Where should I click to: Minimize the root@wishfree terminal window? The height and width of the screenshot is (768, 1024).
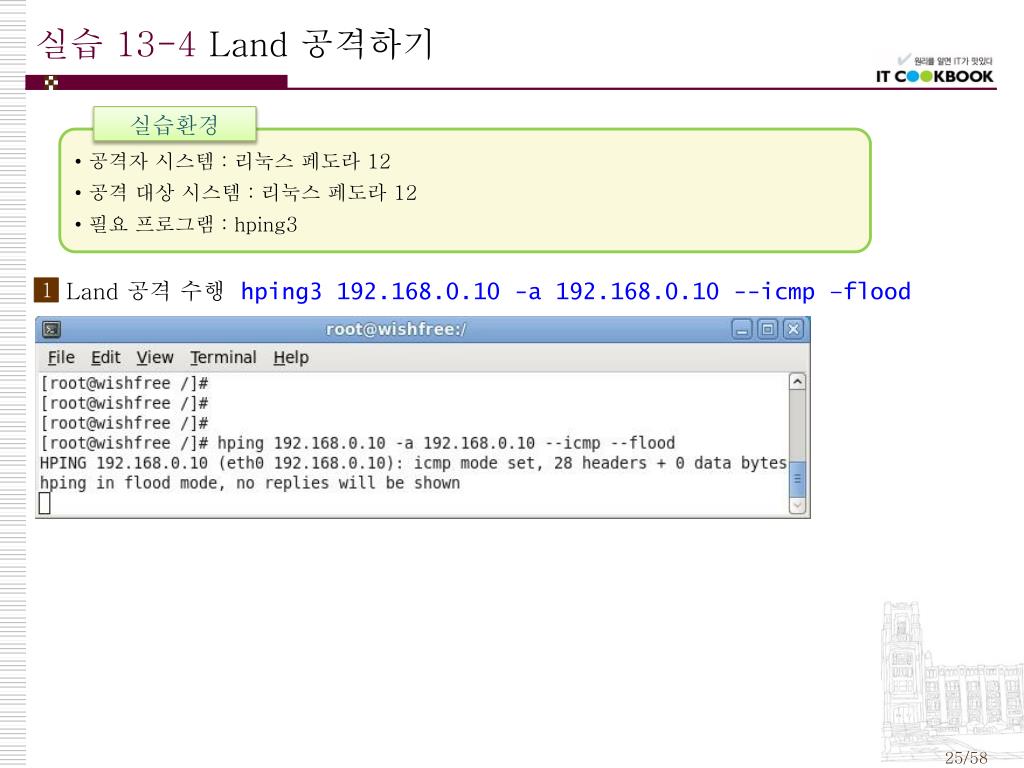[x=741, y=328]
